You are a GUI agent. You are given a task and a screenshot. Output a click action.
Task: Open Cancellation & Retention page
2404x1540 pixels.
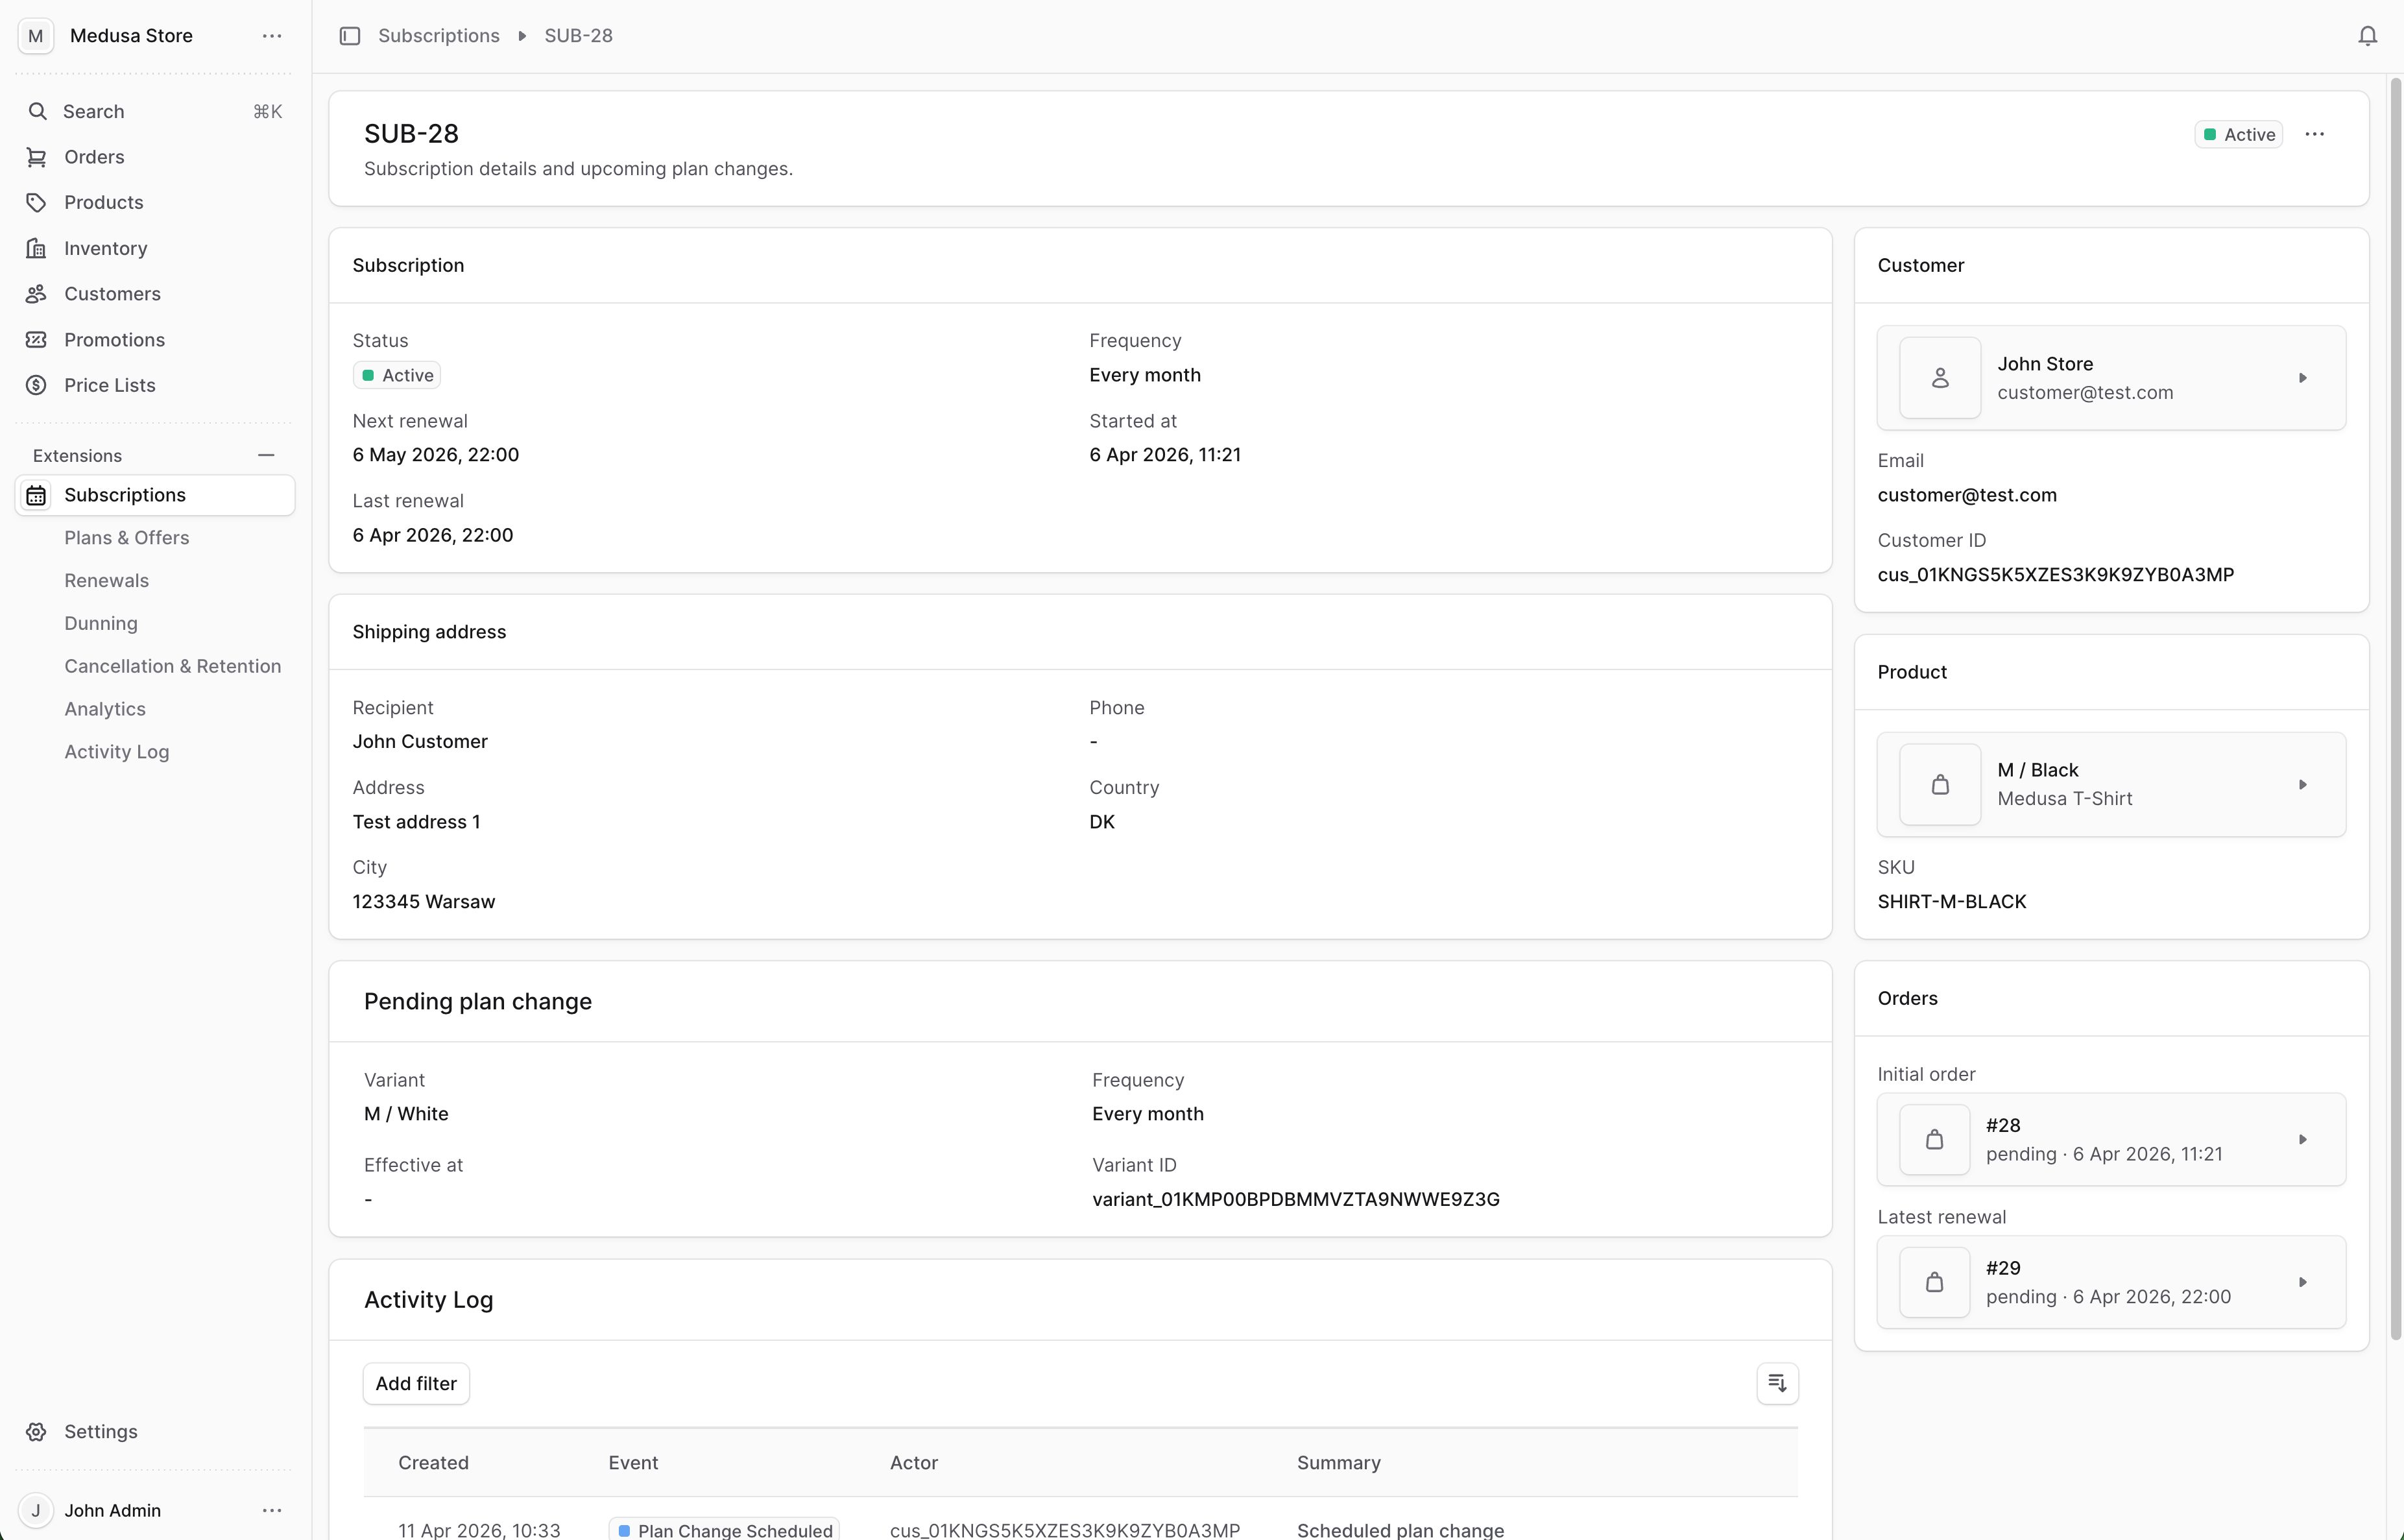click(173, 666)
